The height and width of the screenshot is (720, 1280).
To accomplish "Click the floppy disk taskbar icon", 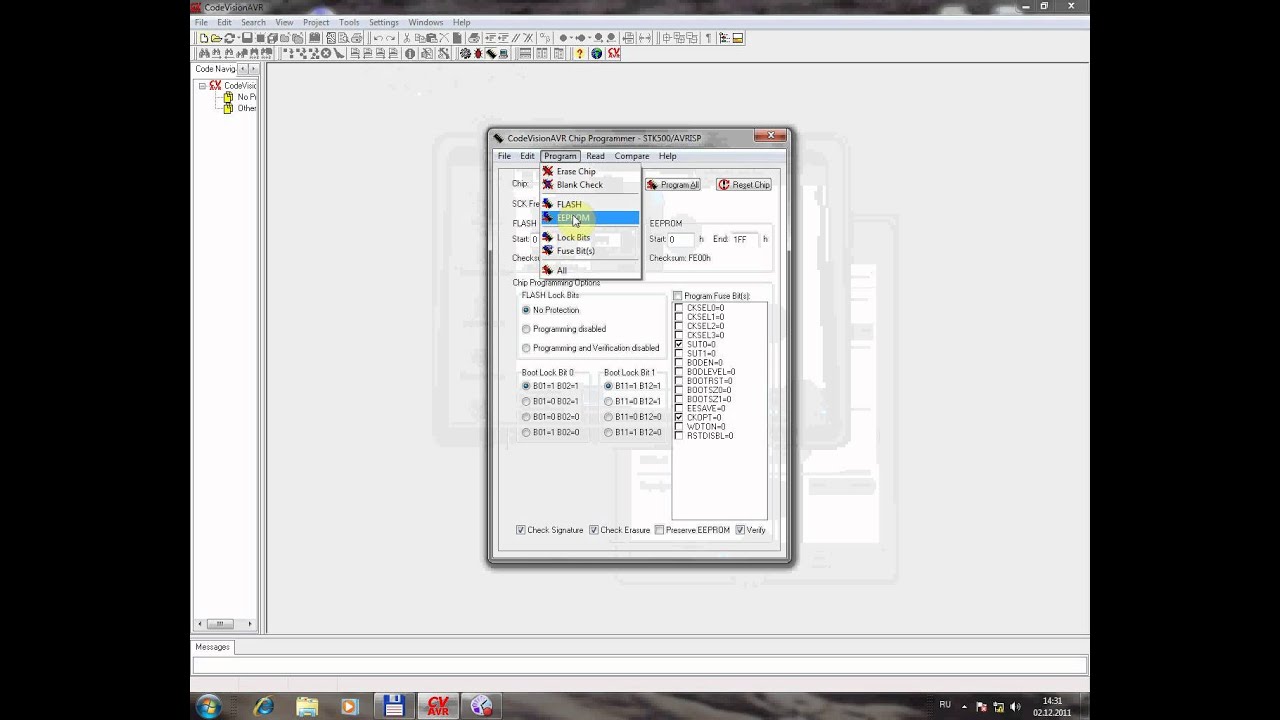I will 393,706.
